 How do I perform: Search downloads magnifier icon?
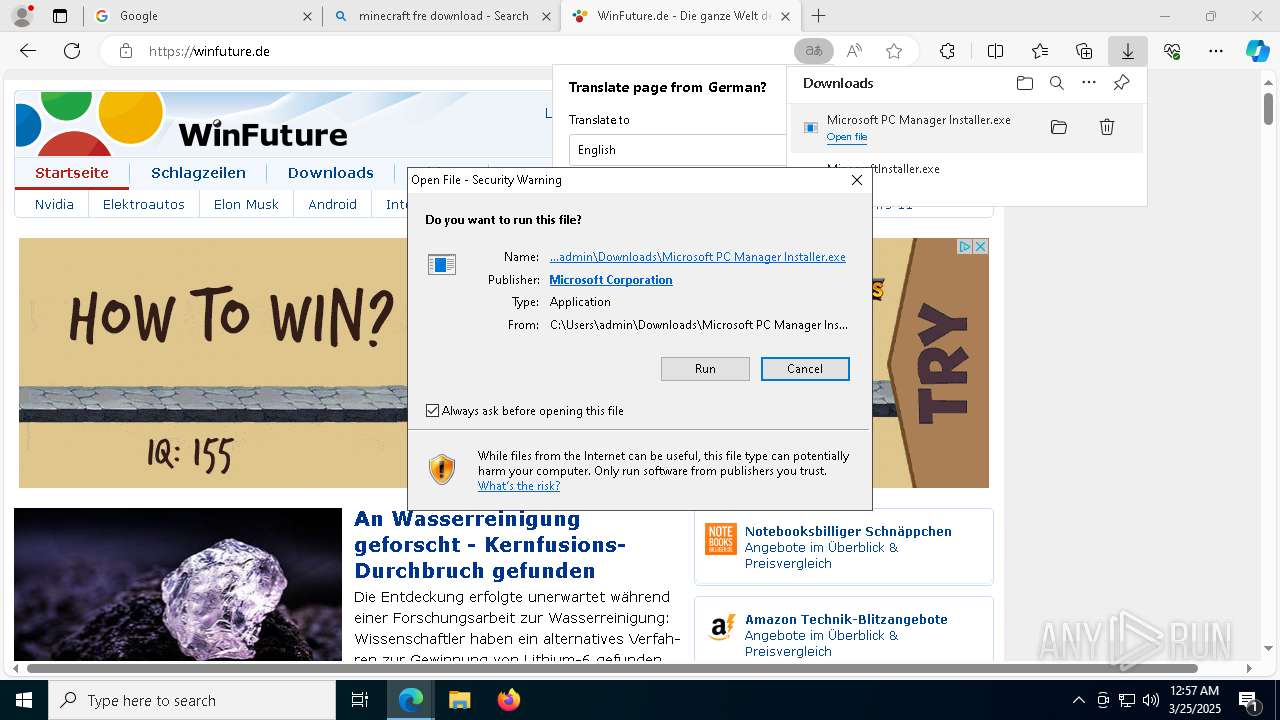1056,83
